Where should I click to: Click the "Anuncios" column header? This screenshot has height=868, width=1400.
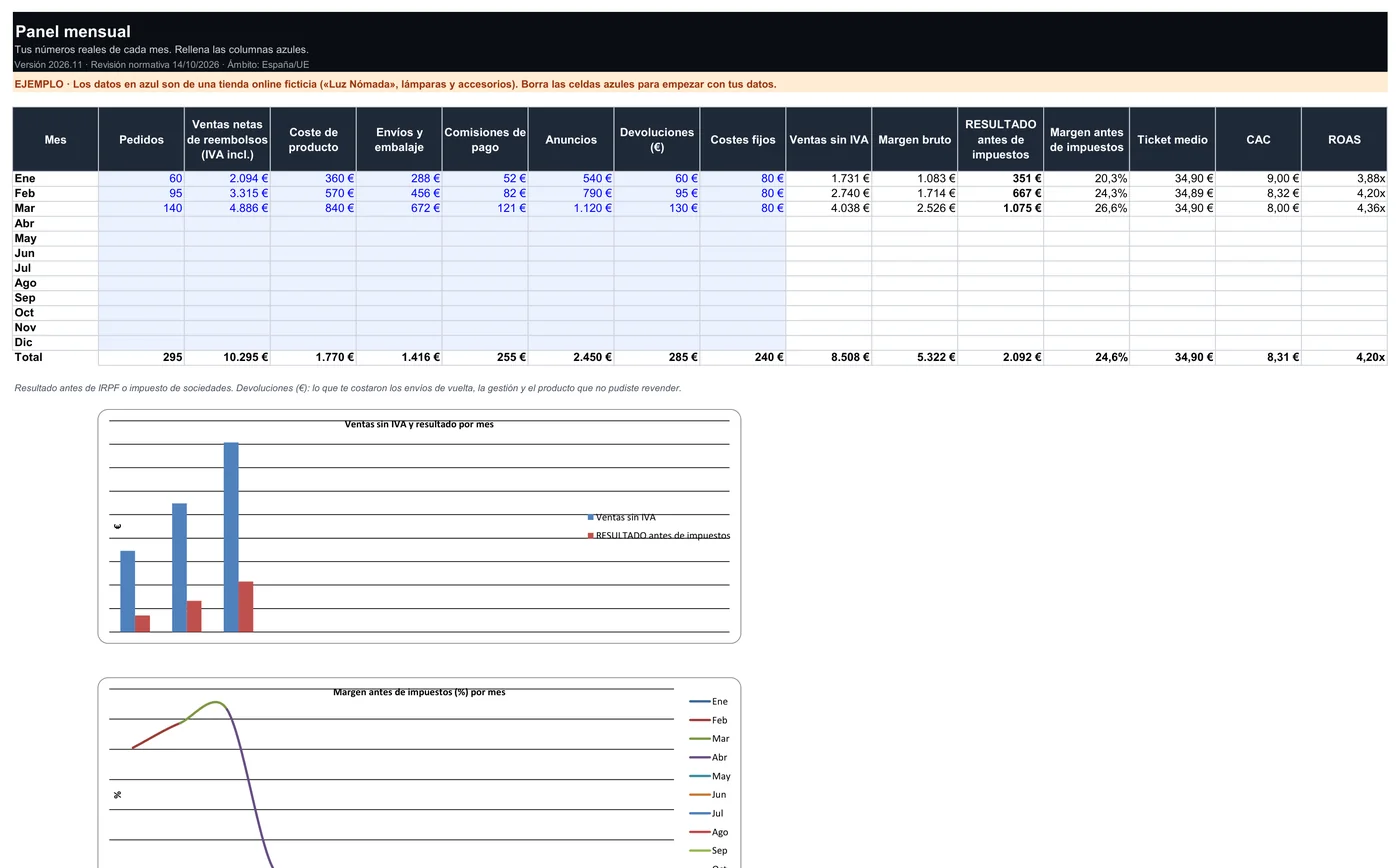pyautogui.click(x=571, y=140)
